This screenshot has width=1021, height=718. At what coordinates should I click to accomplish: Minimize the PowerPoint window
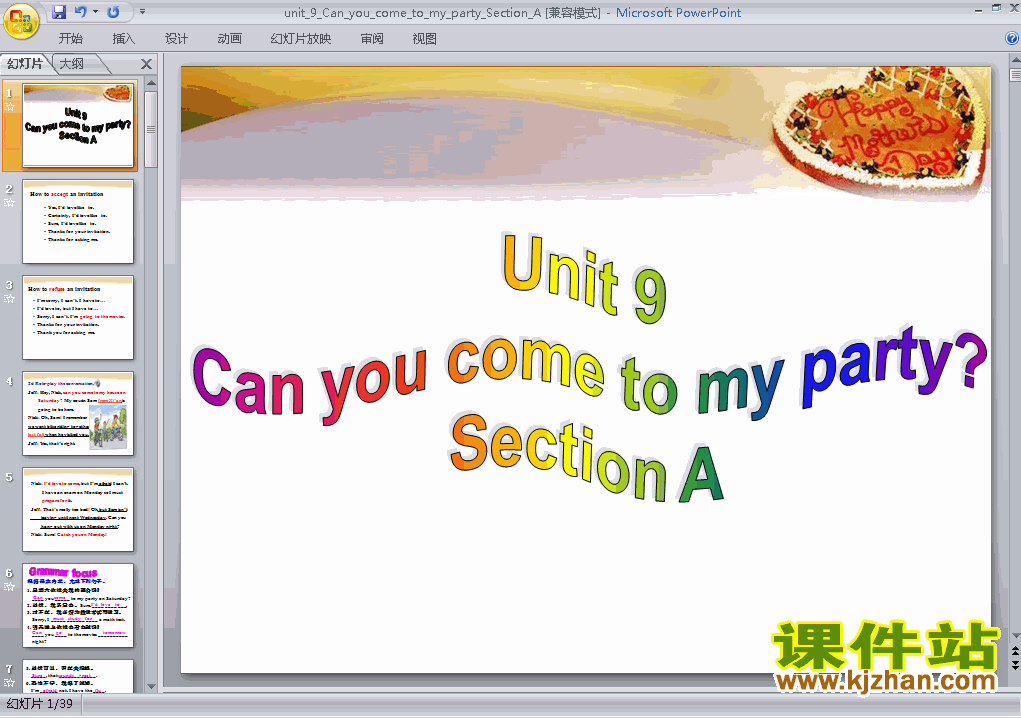[978, 9]
